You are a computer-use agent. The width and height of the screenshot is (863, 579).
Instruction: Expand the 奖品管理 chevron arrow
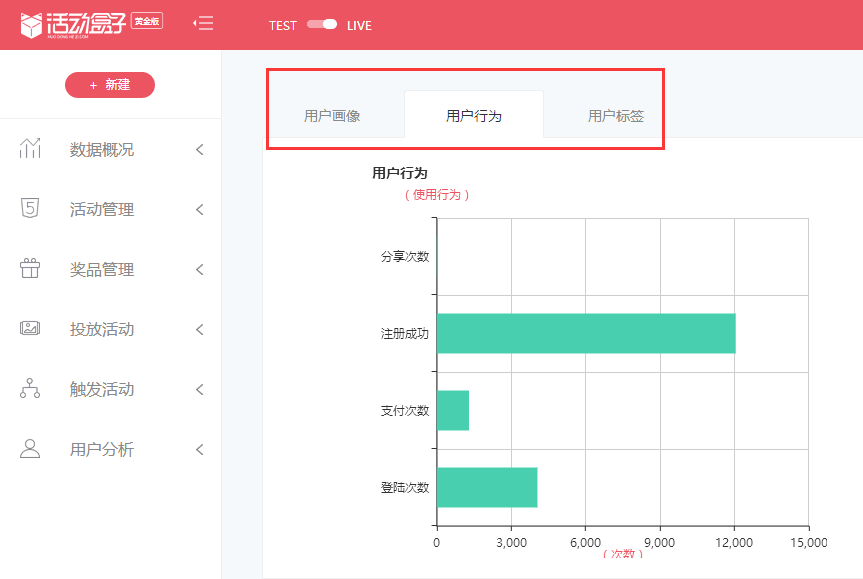199,270
